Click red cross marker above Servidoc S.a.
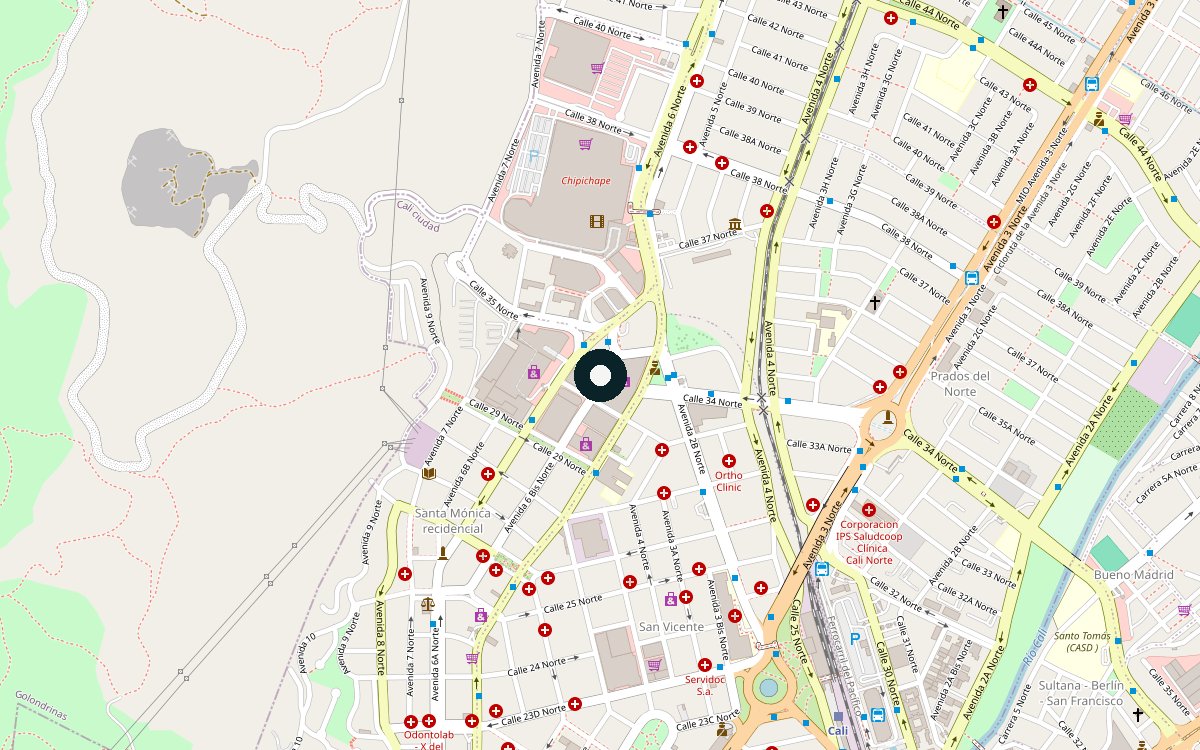 pos(705,665)
